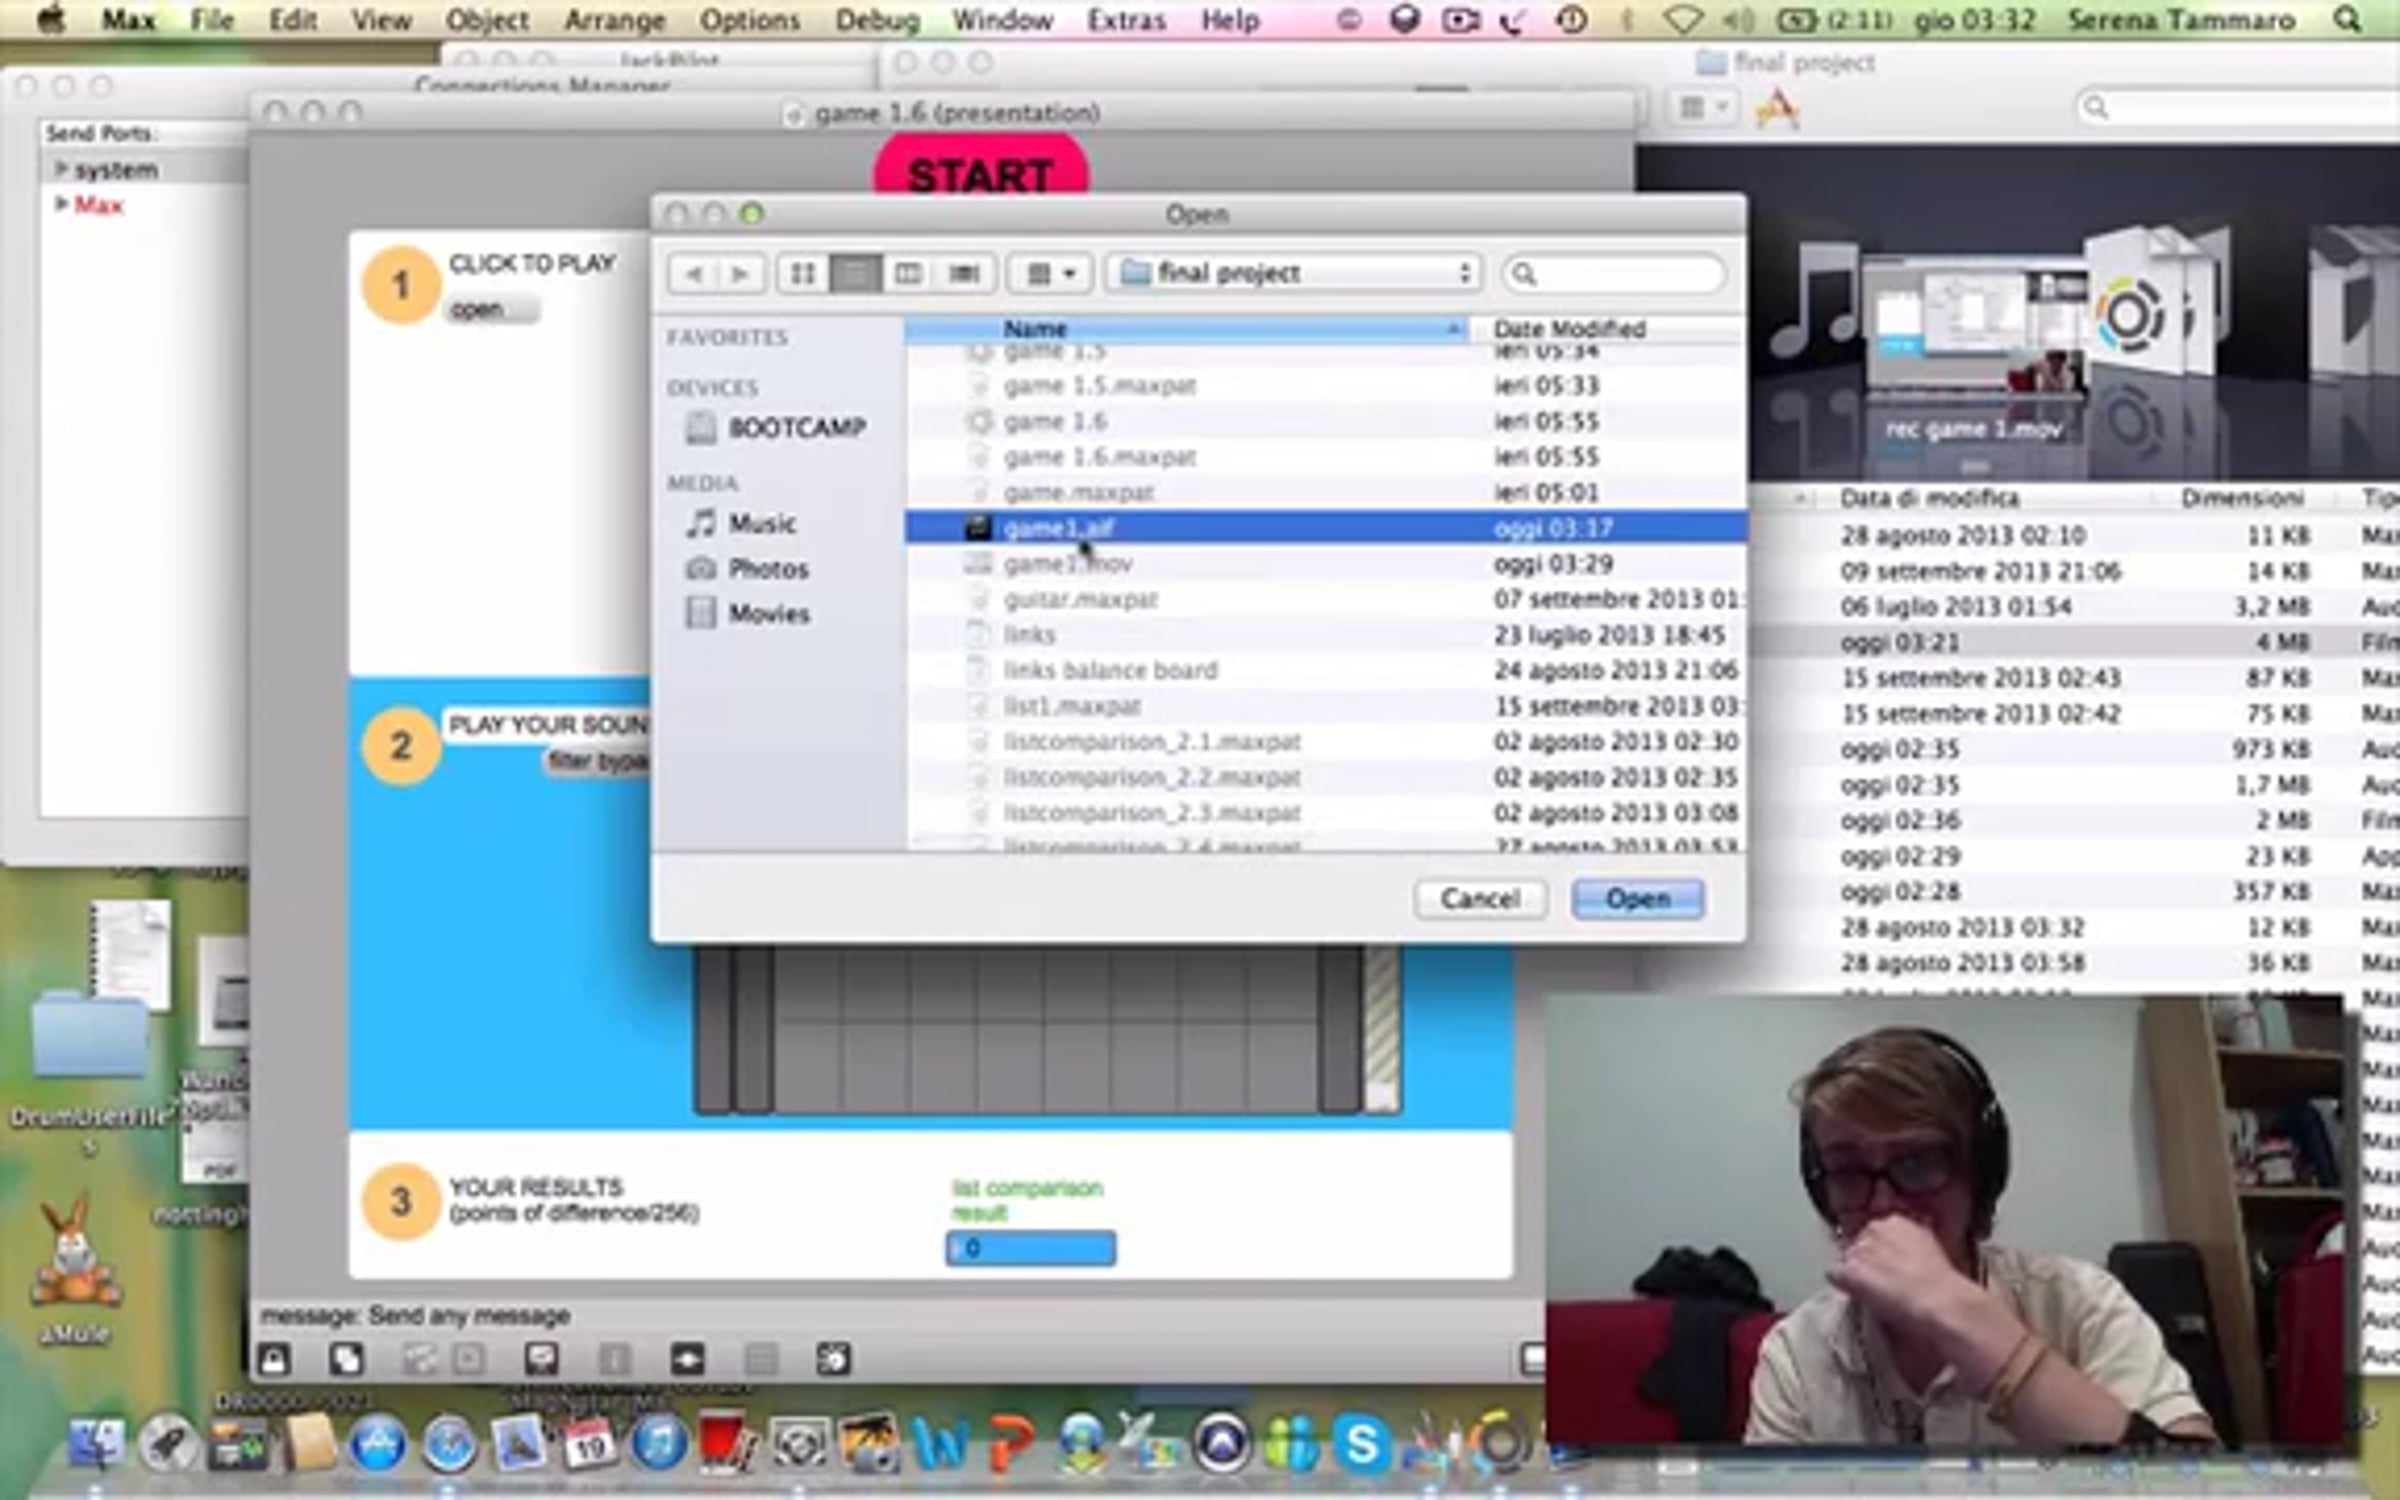Click the patcher lock icon in bottom toolbar

point(274,1359)
